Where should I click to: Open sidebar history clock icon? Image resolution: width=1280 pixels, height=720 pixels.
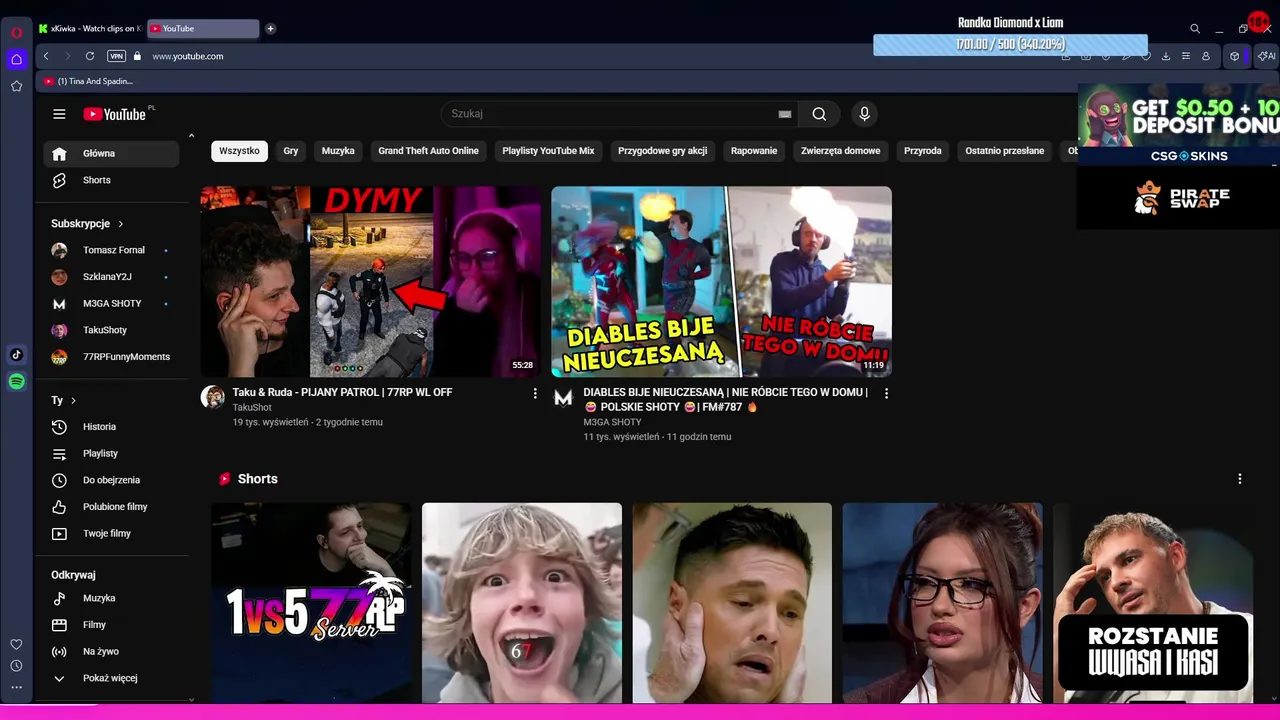pyautogui.click(x=16, y=666)
